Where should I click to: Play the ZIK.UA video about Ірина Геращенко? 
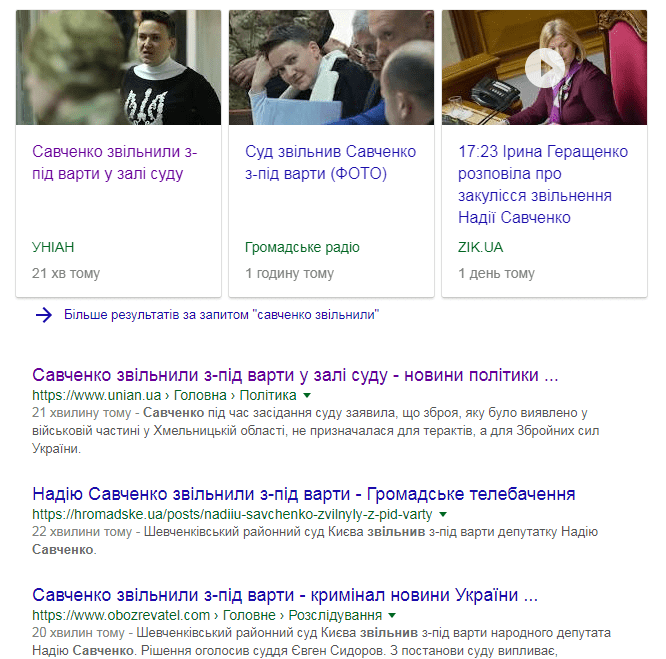[x=545, y=68]
